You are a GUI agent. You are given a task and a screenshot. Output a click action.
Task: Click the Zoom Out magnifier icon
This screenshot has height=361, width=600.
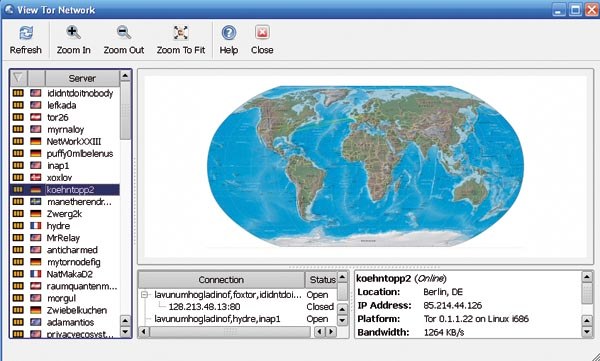click(124, 33)
